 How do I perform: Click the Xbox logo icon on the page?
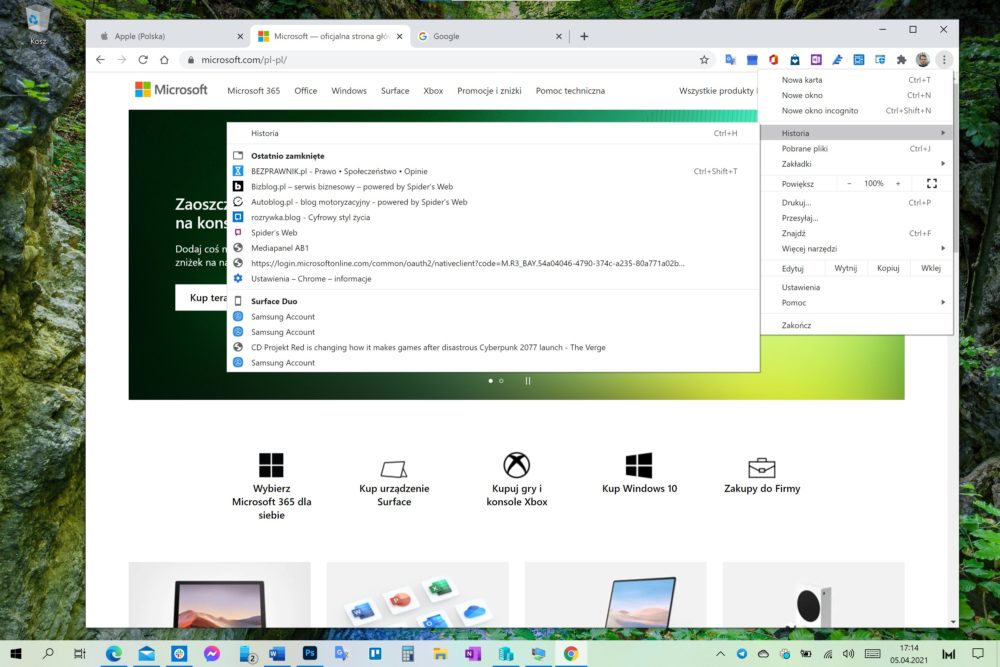(517, 465)
